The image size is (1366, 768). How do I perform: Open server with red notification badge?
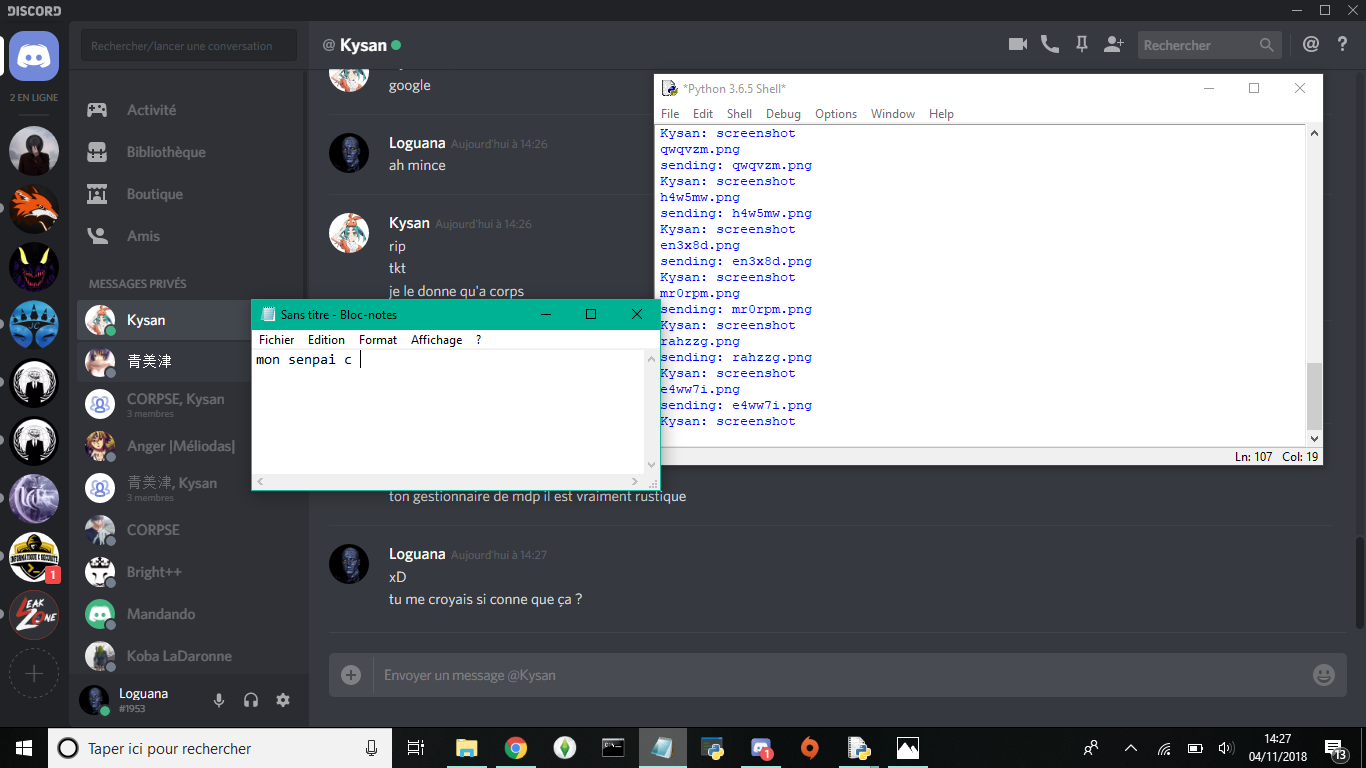click(34, 557)
